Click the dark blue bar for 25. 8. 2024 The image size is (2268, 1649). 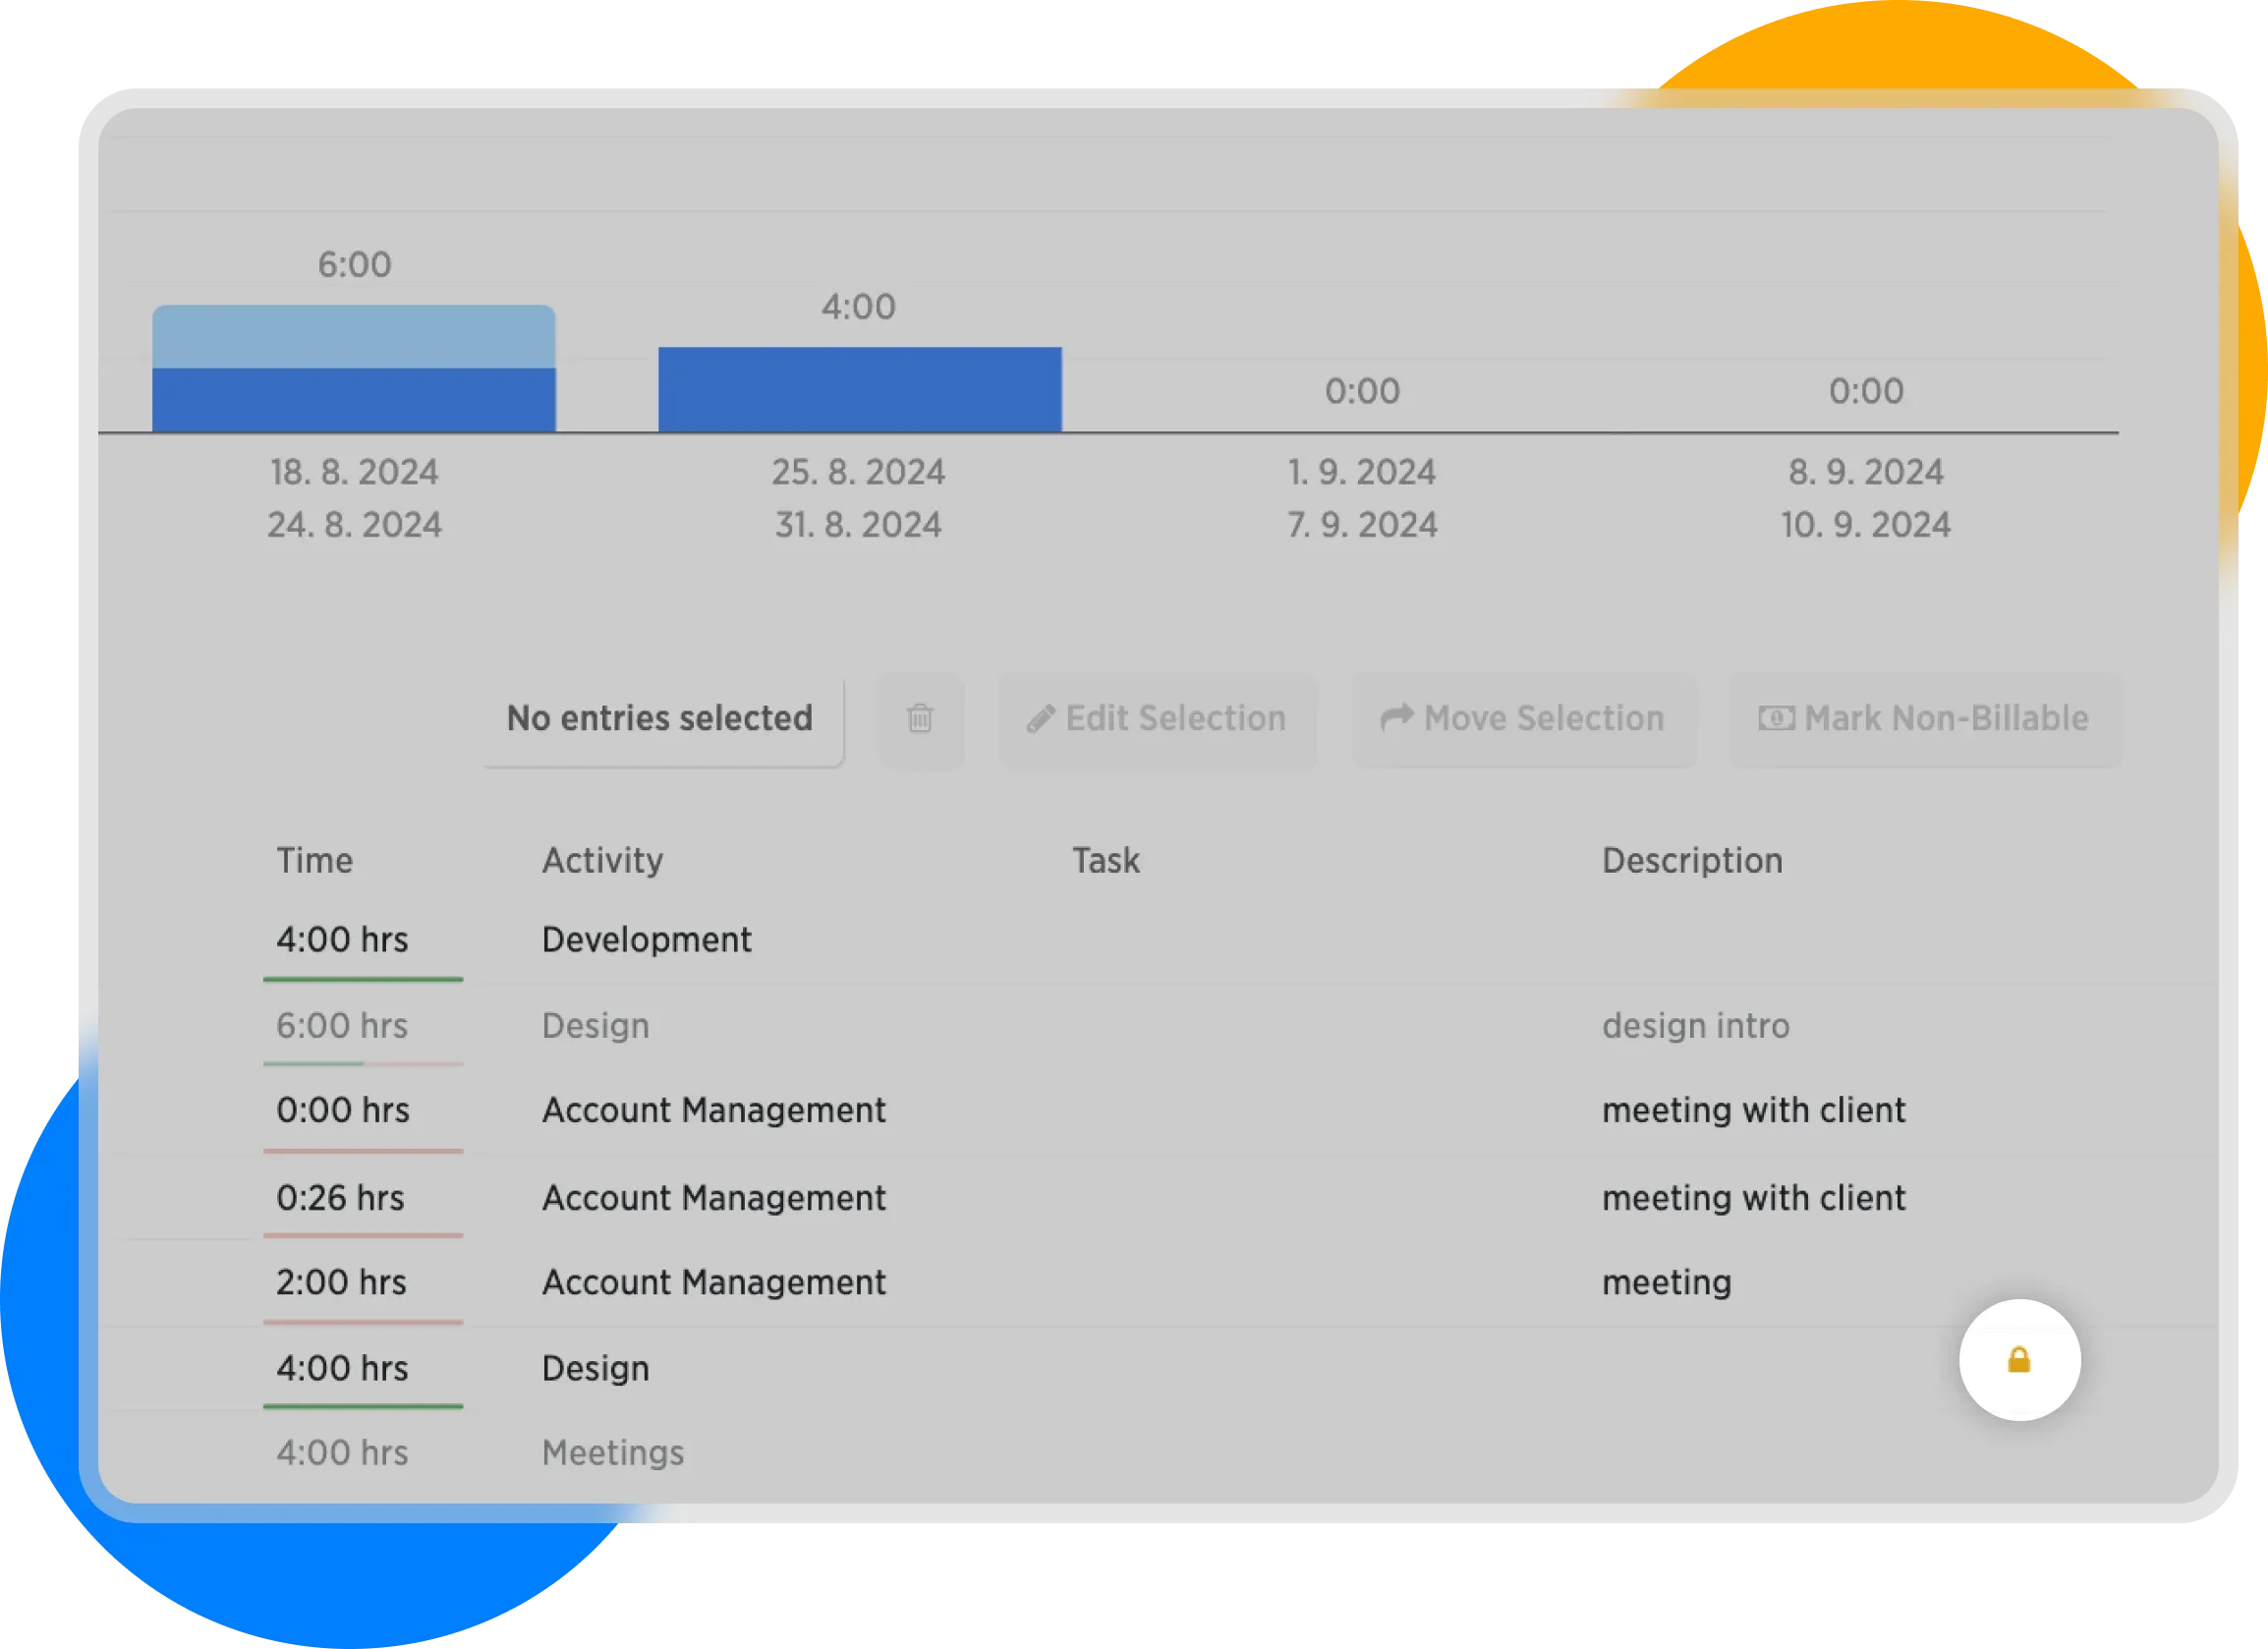point(859,390)
